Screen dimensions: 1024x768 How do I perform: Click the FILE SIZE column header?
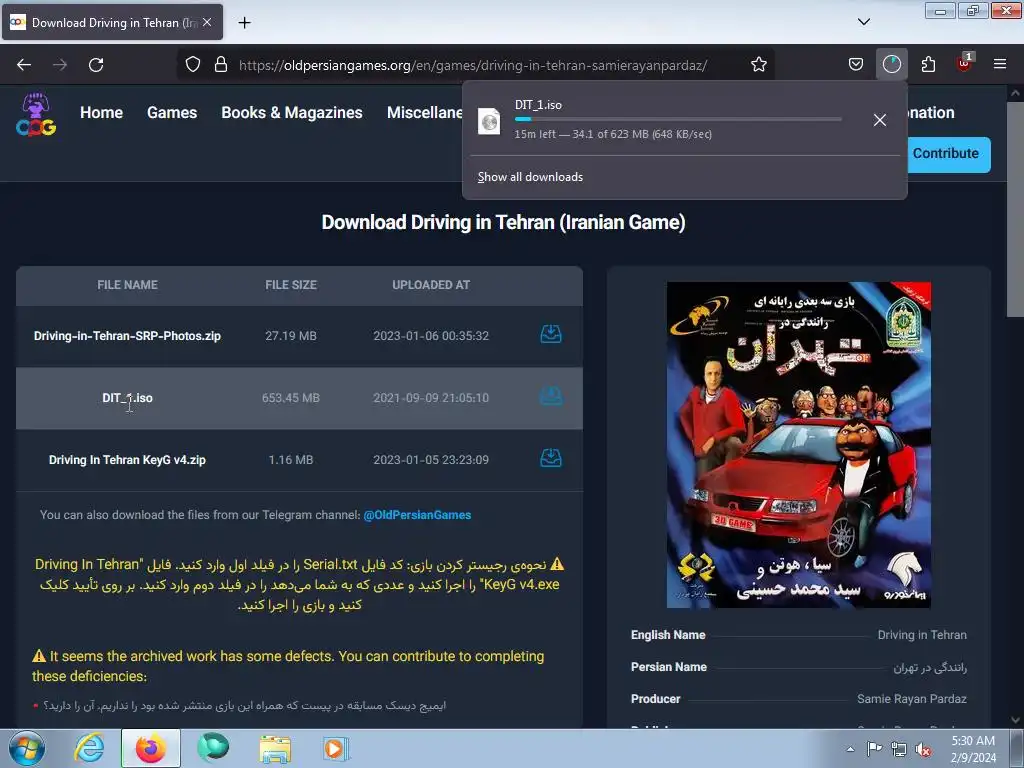click(x=291, y=285)
